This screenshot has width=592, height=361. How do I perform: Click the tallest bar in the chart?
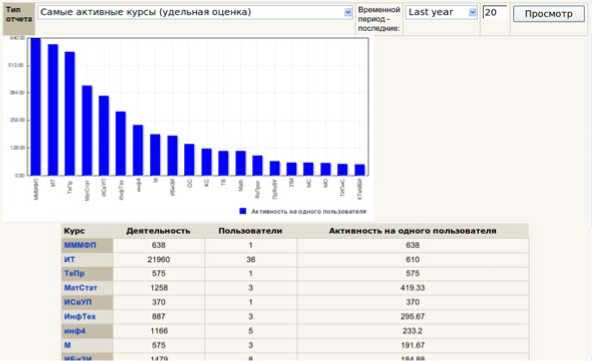[x=35, y=106]
